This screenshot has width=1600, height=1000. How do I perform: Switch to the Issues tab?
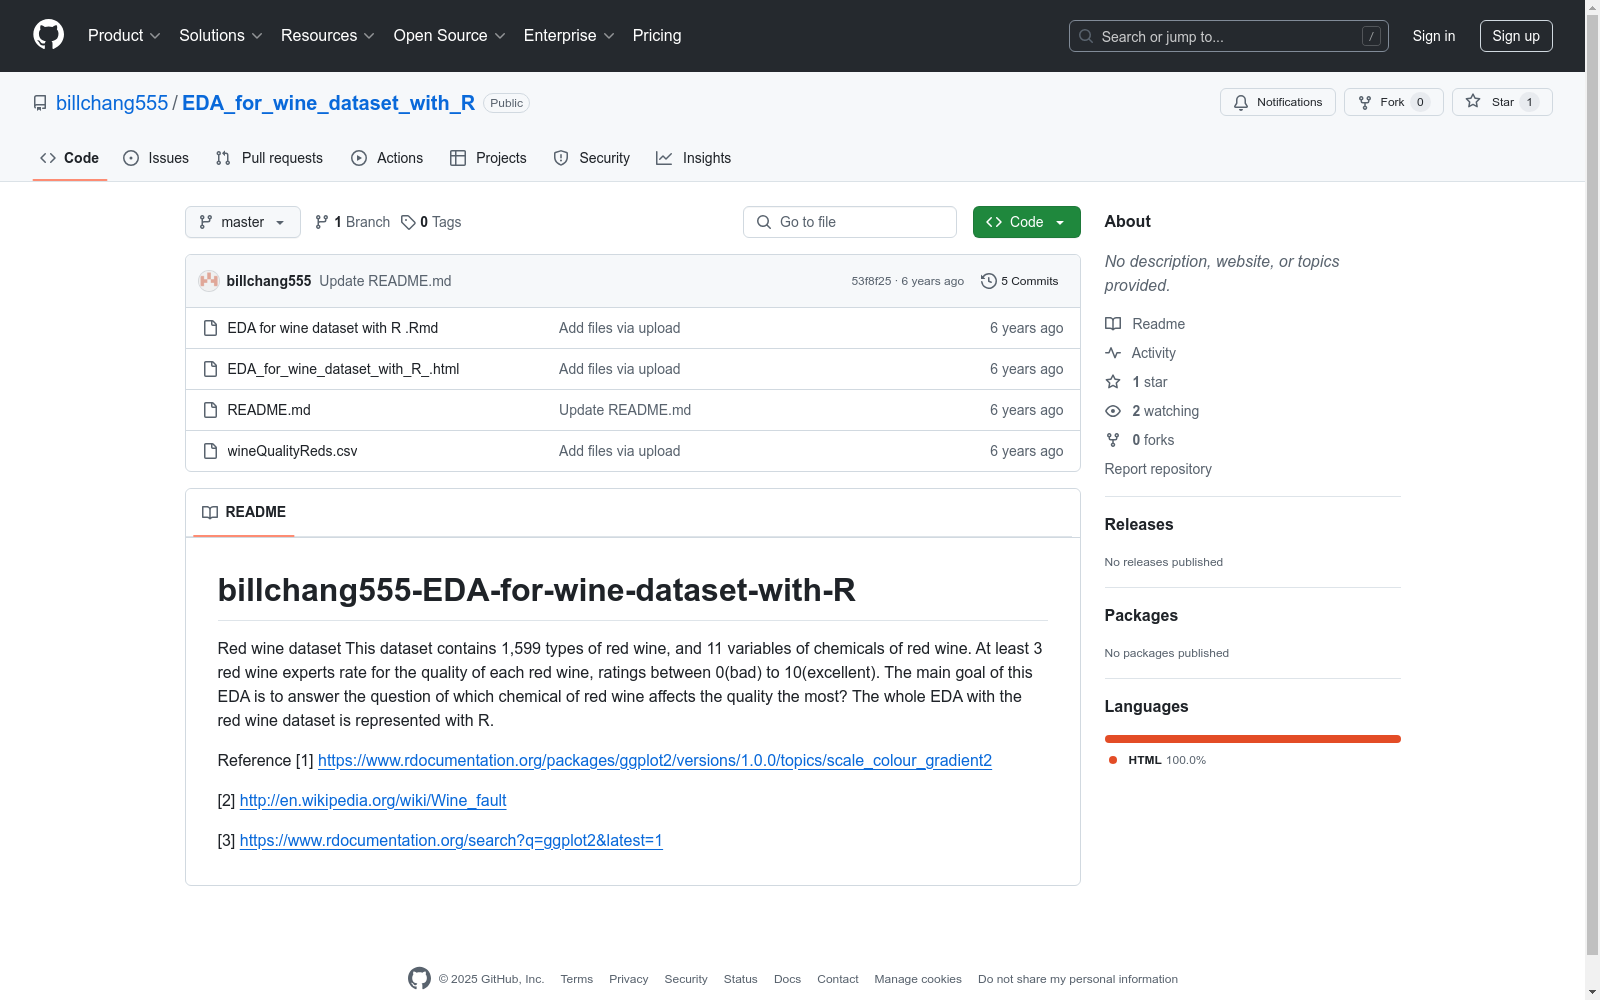(156, 158)
